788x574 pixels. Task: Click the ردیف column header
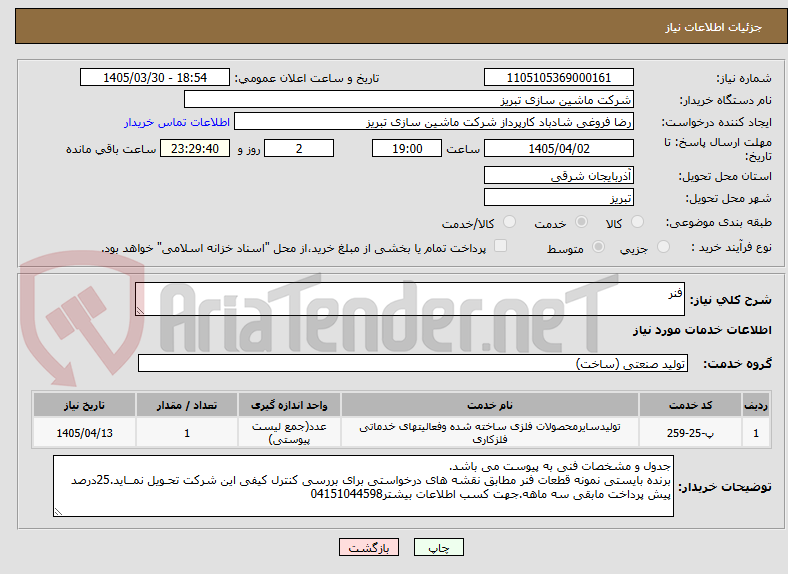tap(756, 405)
